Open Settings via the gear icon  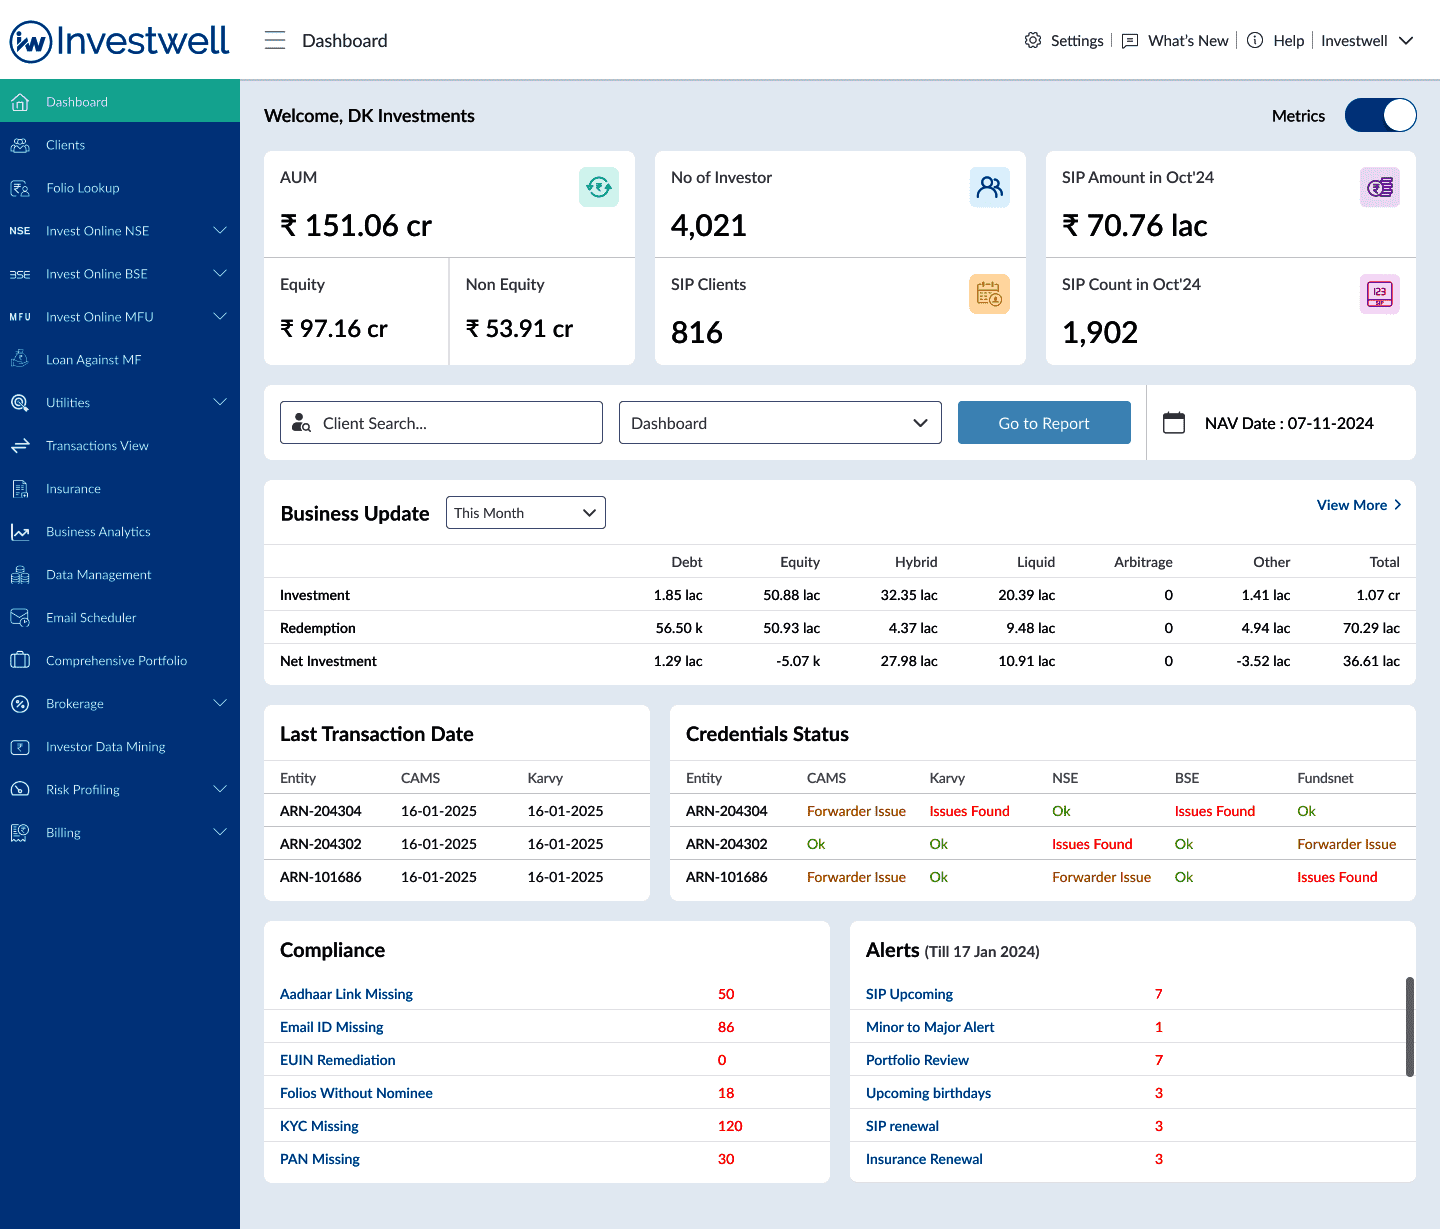1033,40
